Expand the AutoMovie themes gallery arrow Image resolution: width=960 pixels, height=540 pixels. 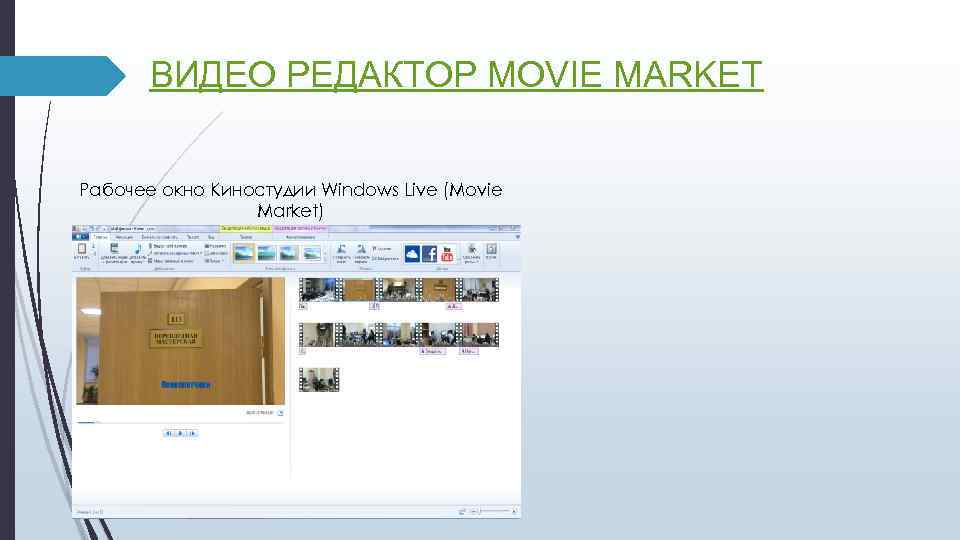325,253
